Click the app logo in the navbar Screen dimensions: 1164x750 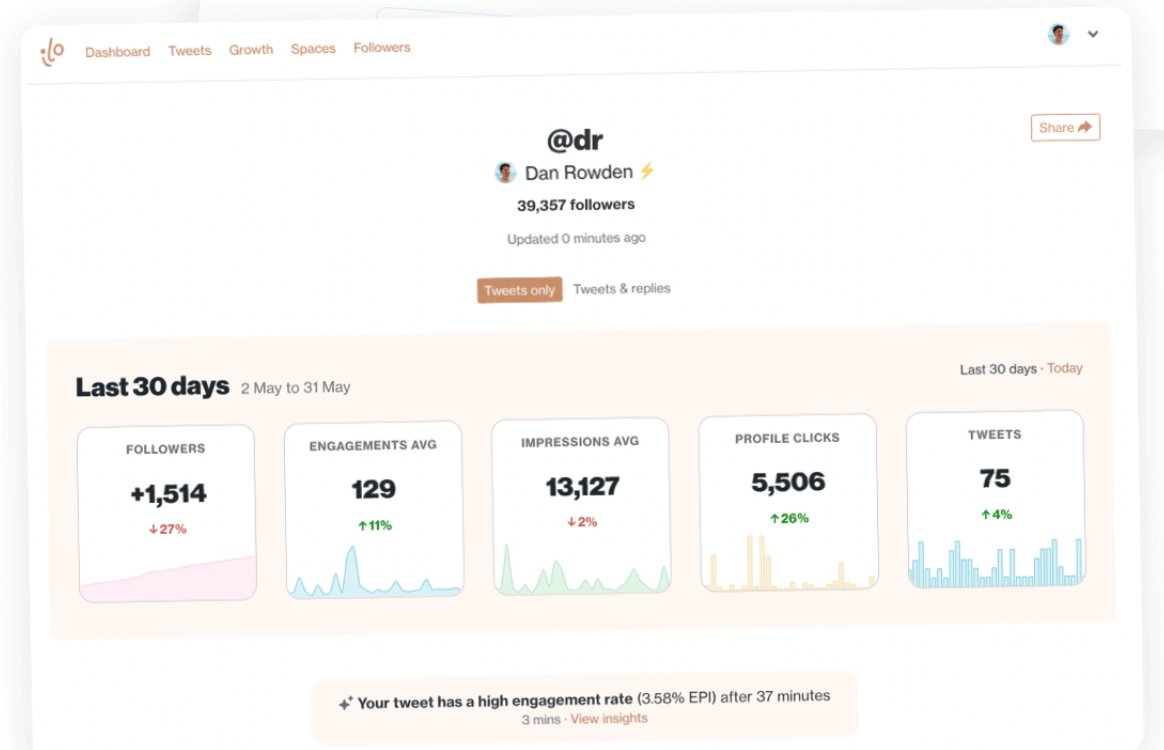click(x=52, y=52)
